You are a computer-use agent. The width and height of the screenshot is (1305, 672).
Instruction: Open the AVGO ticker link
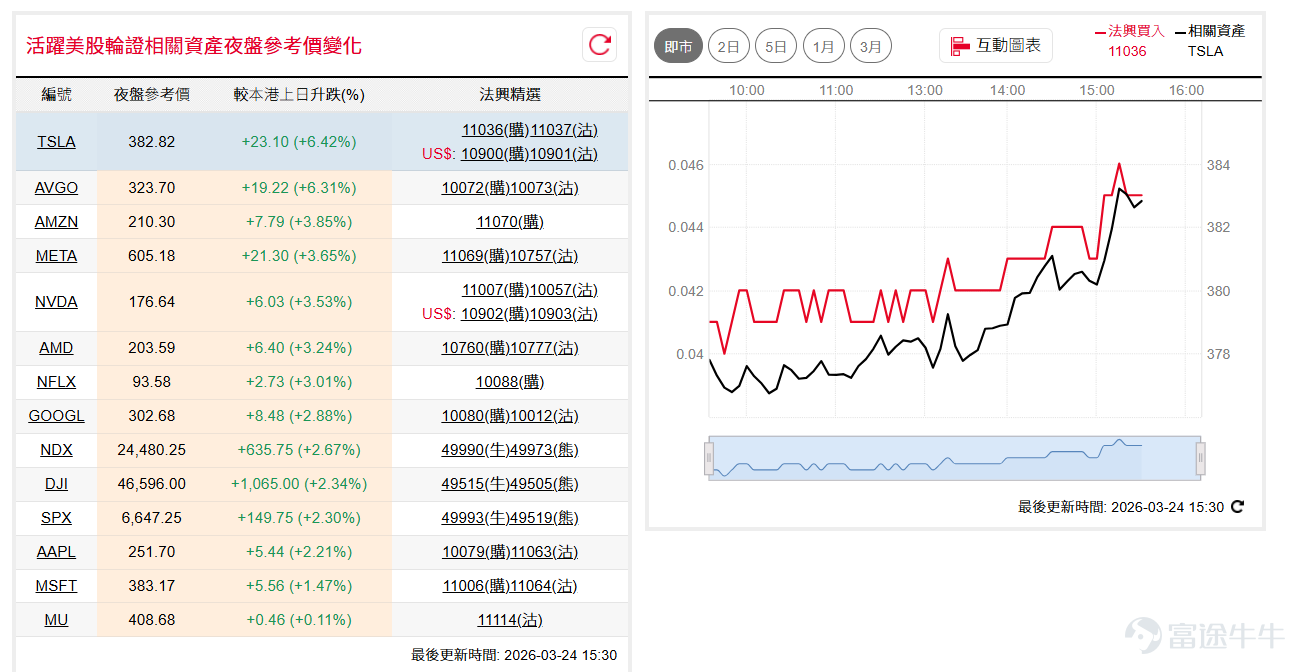pyautogui.click(x=56, y=188)
